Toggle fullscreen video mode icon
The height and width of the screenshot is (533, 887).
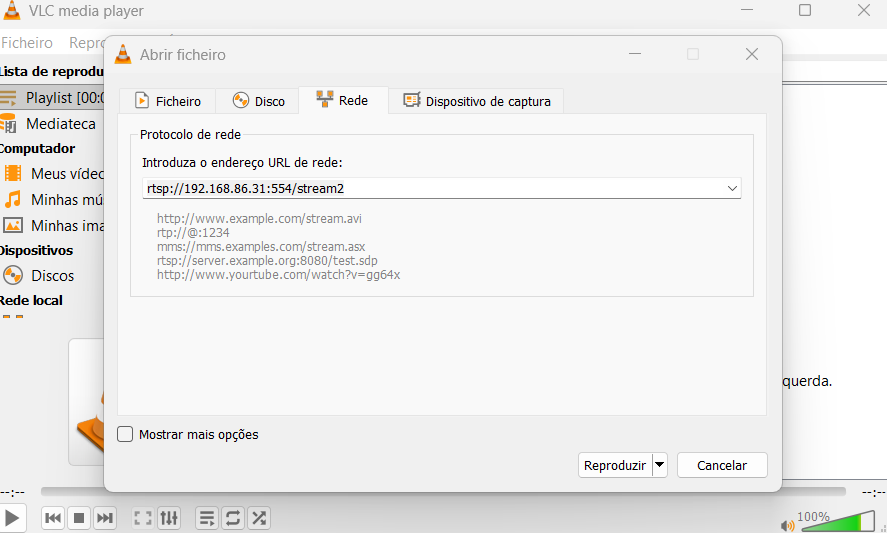143,518
